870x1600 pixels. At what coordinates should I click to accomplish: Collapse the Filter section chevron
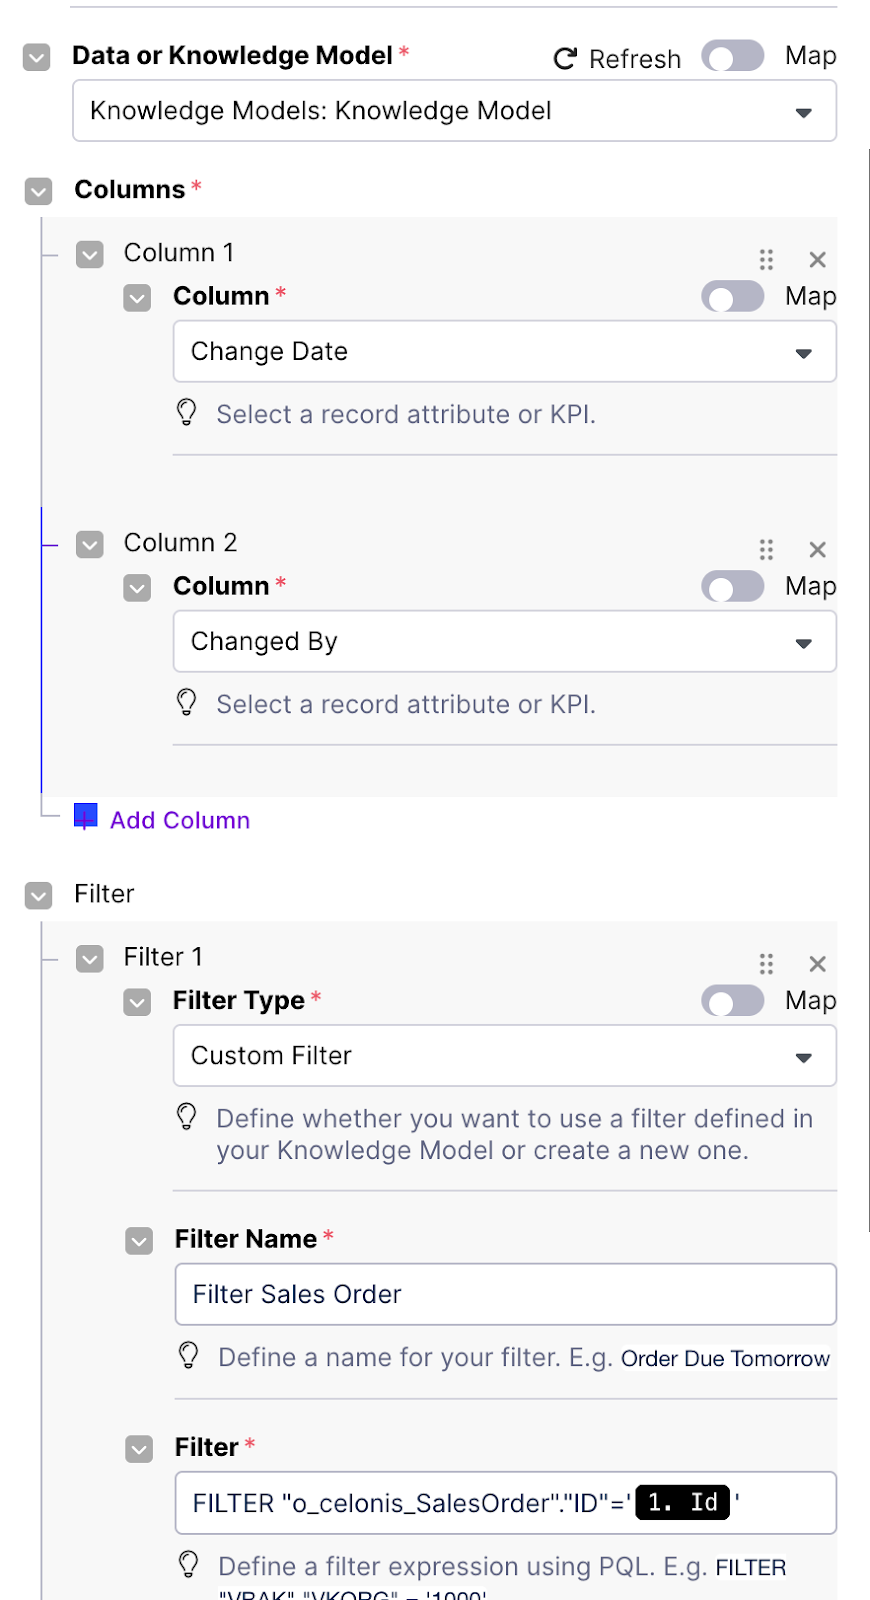point(38,895)
